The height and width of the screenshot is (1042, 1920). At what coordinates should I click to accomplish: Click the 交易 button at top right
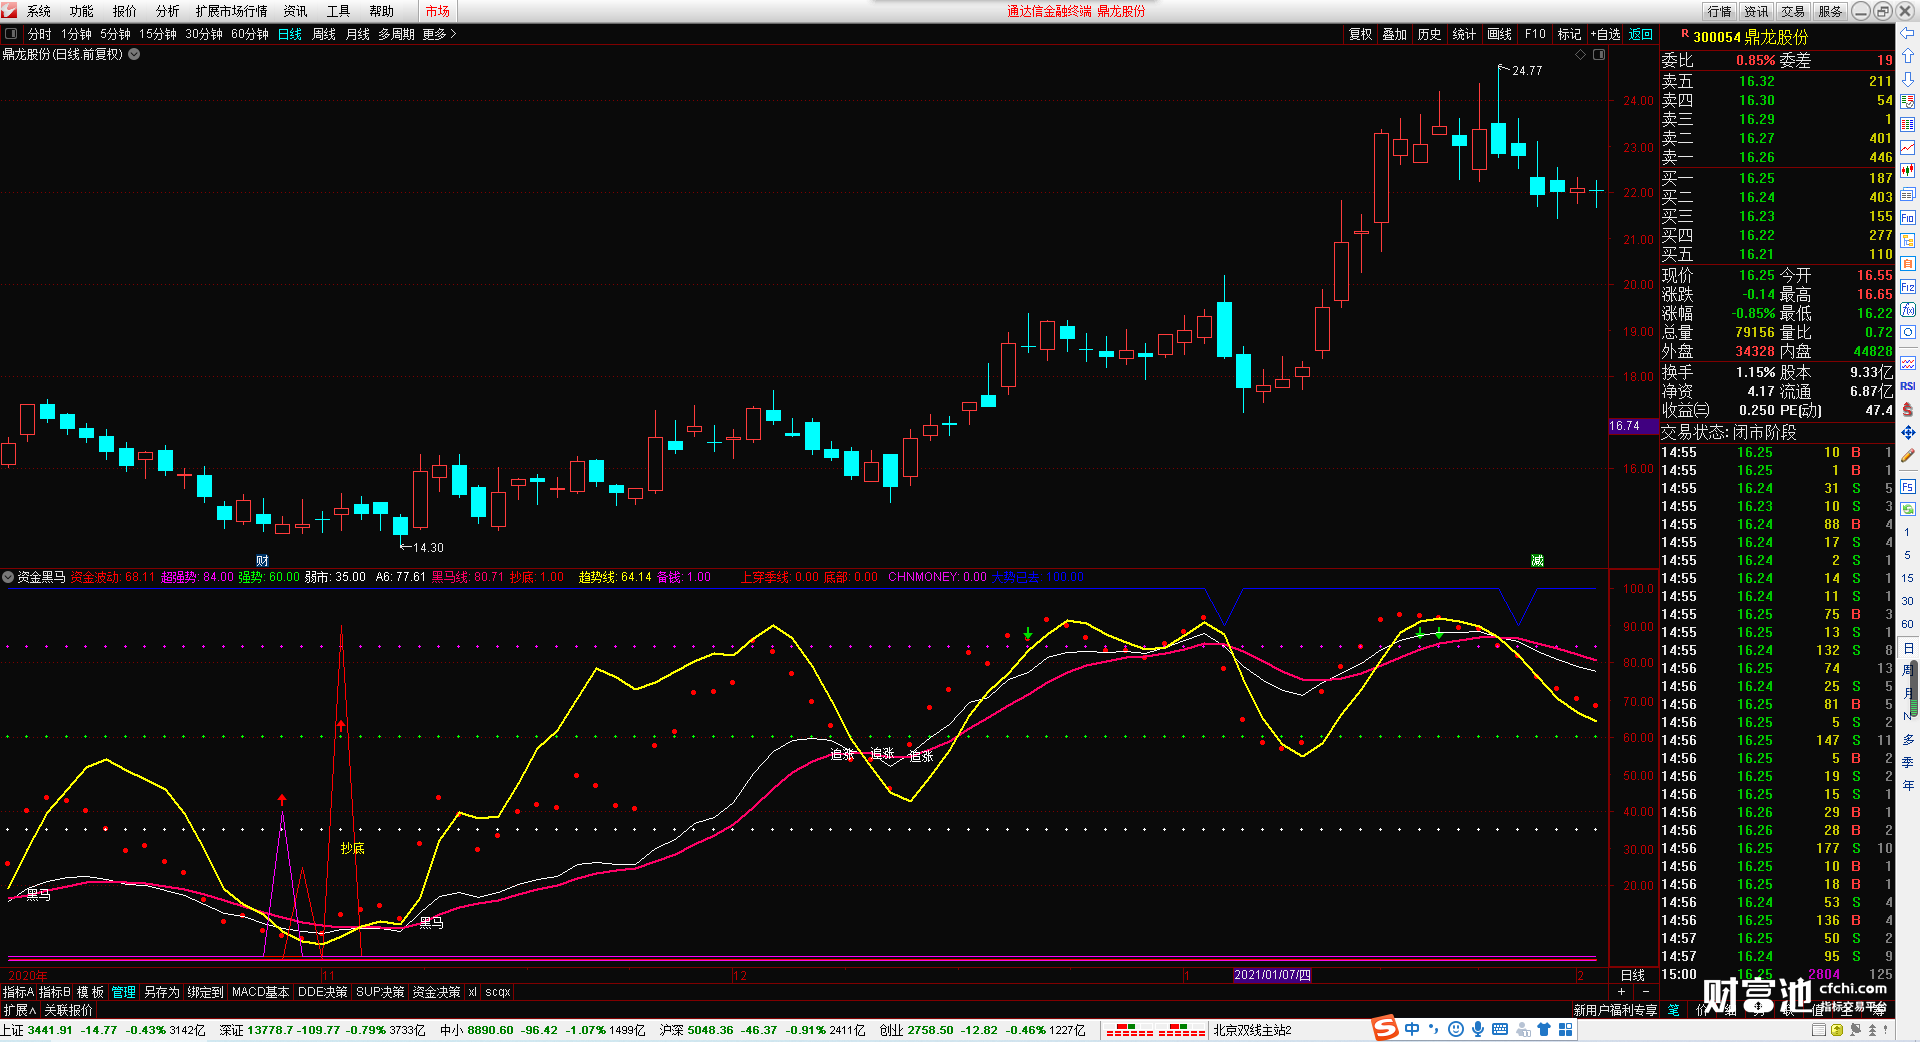point(1793,11)
